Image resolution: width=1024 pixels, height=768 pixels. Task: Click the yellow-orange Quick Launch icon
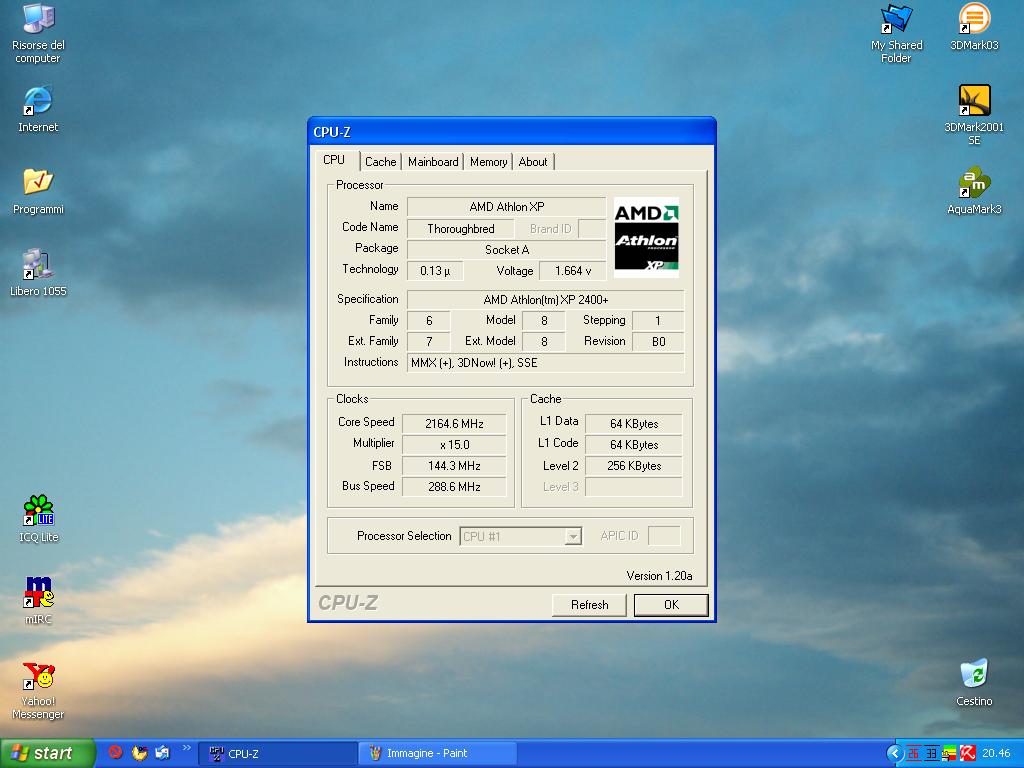coord(139,752)
